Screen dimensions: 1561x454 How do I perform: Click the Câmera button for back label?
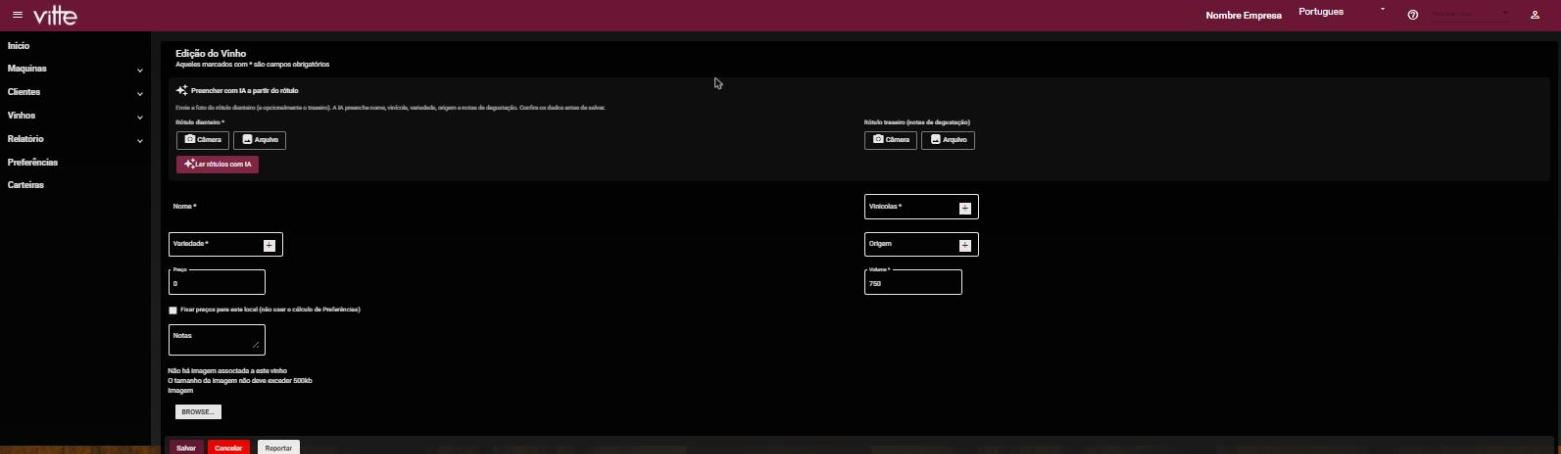click(x=891, y=140)
